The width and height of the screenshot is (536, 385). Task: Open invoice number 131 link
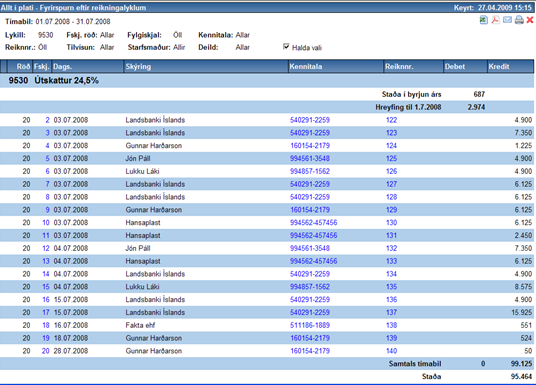click(x=391, y=236)
